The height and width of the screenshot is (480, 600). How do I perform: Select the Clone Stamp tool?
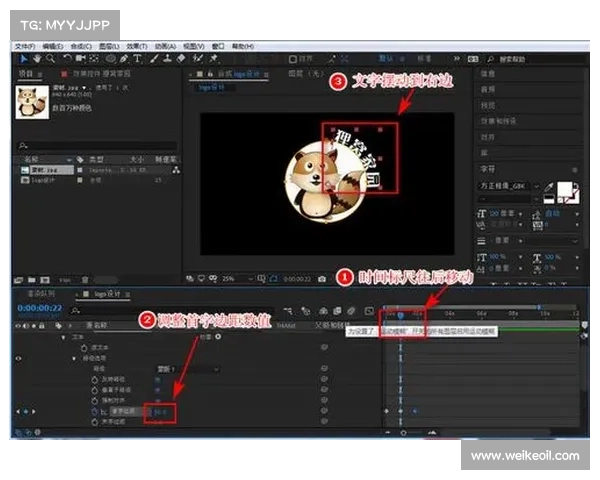tap(168, 59)
